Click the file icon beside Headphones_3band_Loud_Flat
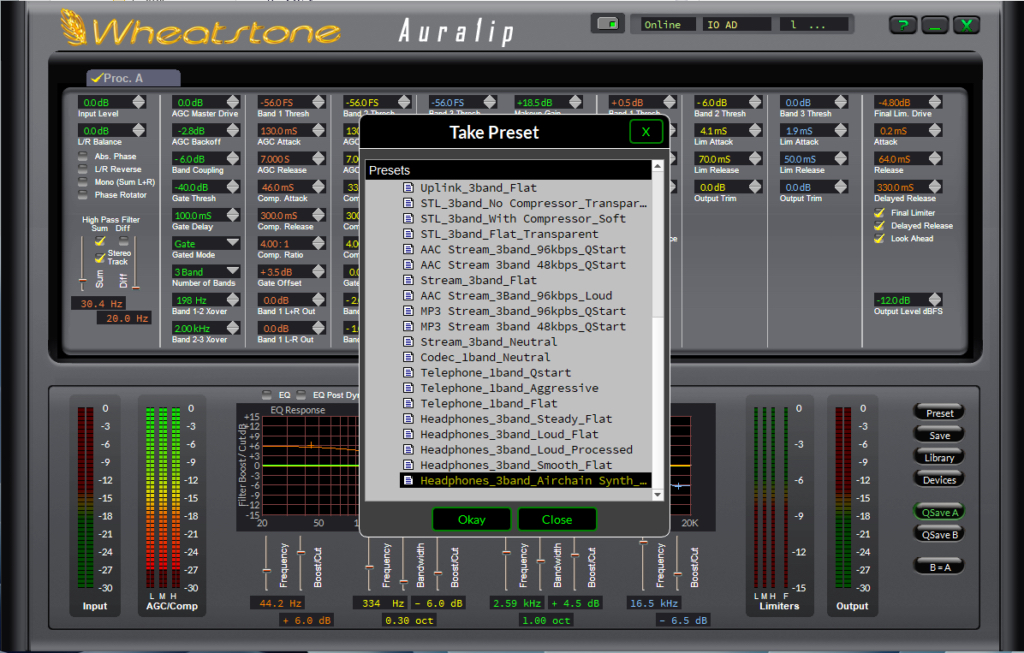1024x653 pixels. click(x=408, y=434)
